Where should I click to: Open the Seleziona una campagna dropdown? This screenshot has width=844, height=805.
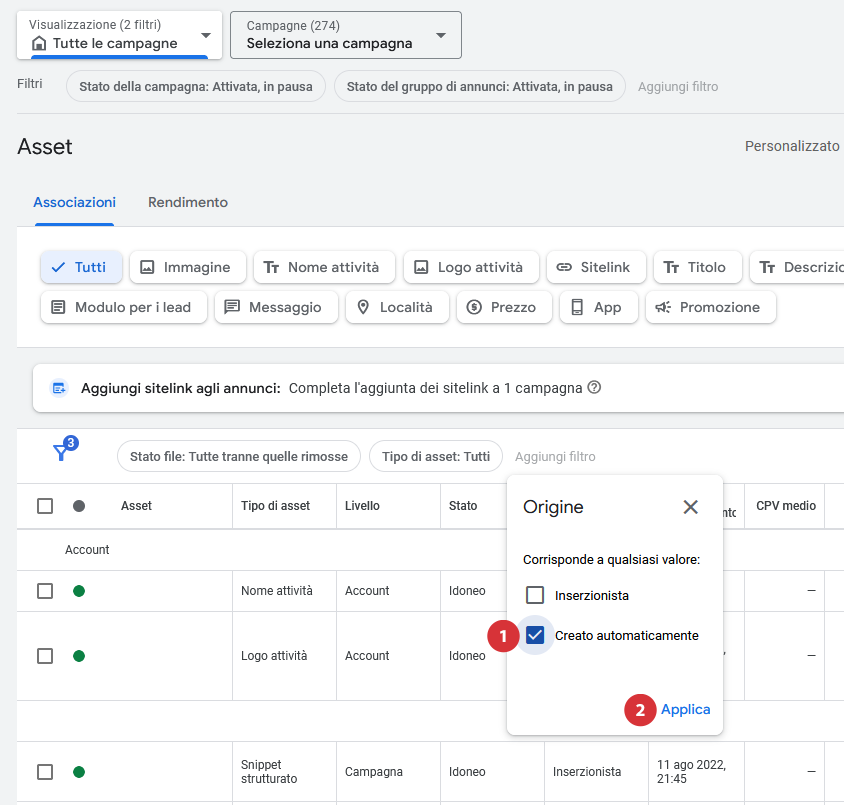point(346,35)
